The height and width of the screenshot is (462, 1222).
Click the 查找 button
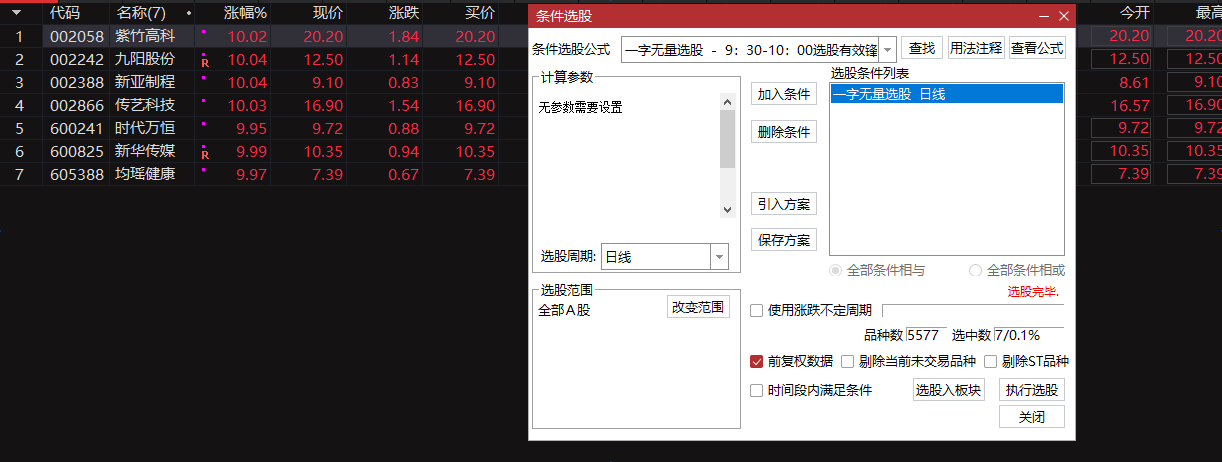pyautogui.click(x=922, y=48)
